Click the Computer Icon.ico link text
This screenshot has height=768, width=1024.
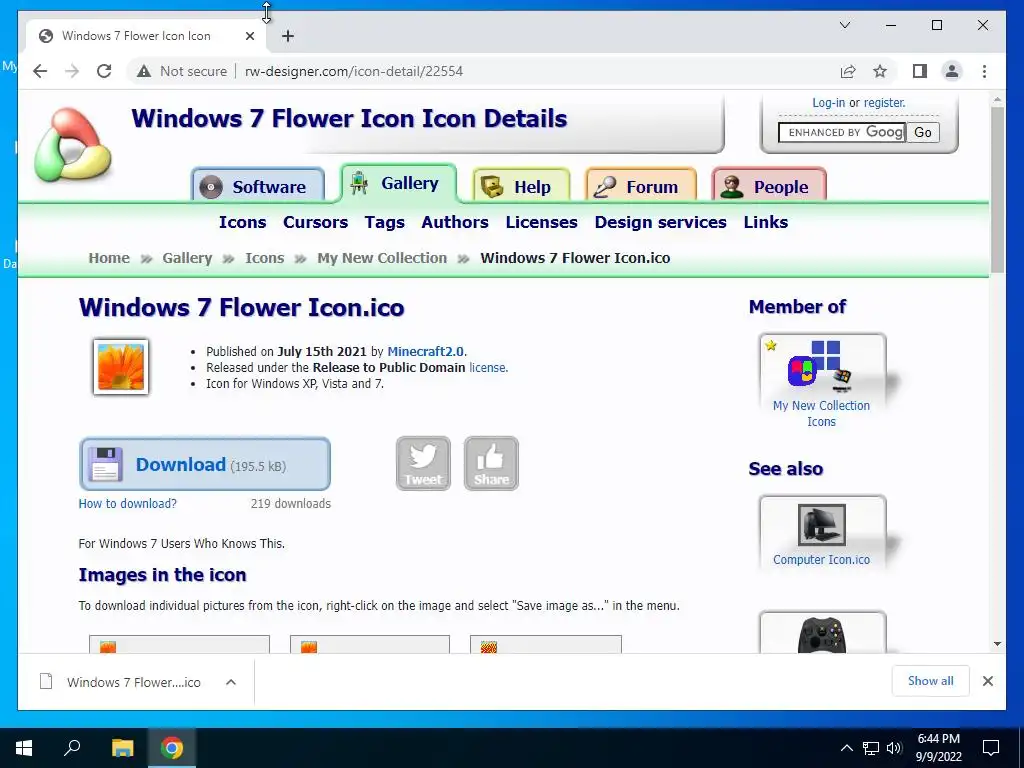pyautogui.click(x=822, y=560)
